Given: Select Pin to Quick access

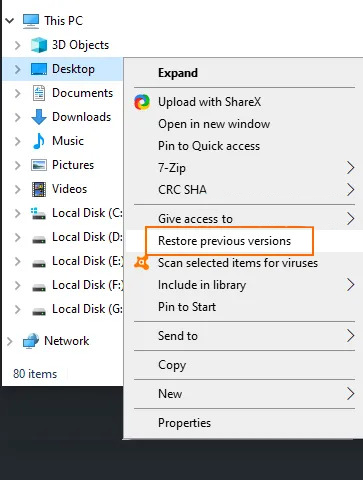Looking at the screenshot, I should [x=243, y=146].
